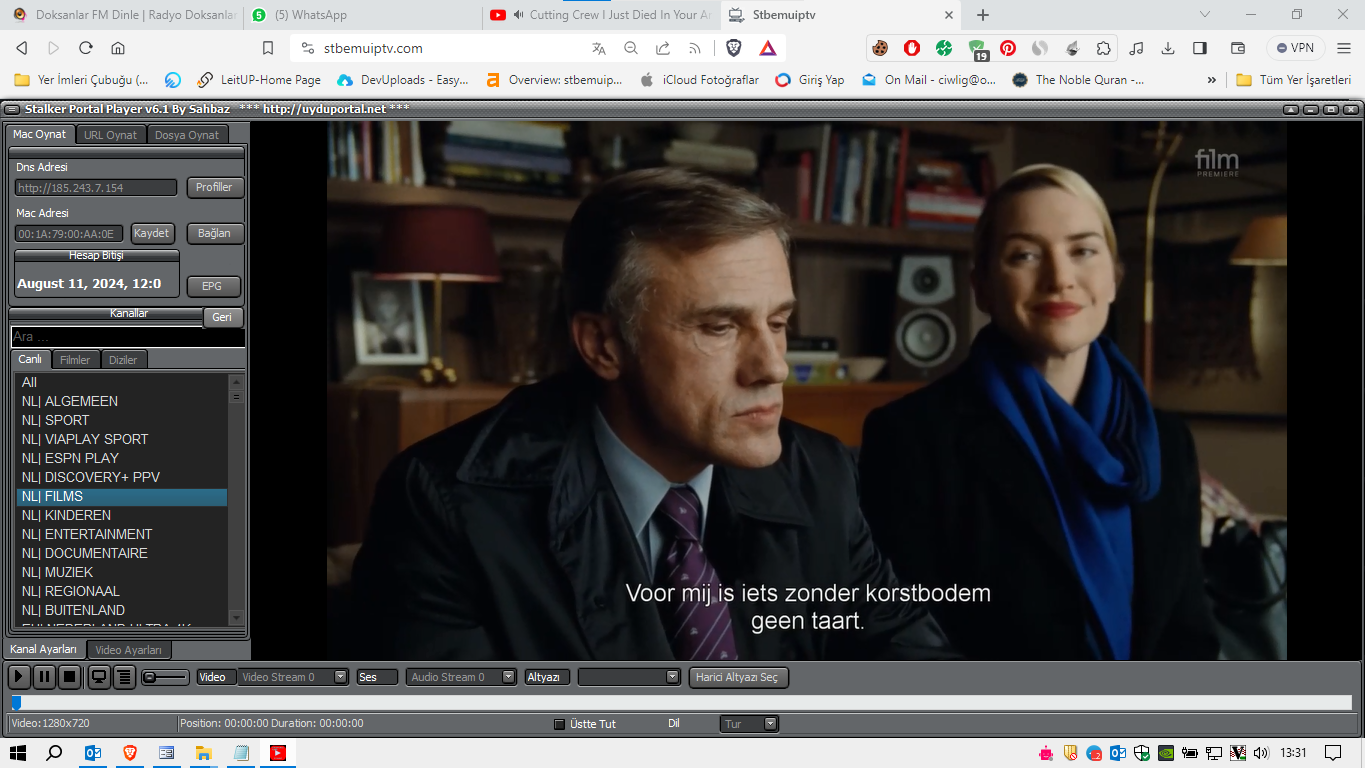Select the Canlı tab

point(30,359)
